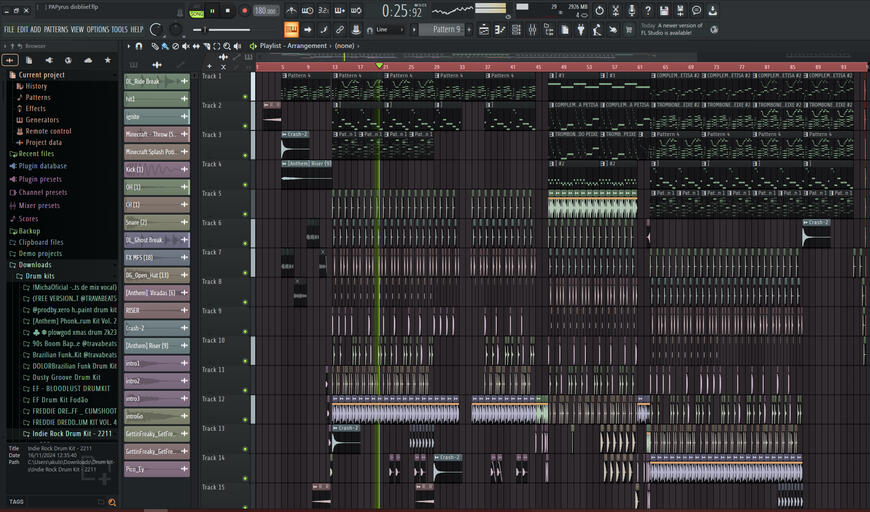Collapse the Downloads folder in browser
This screenshot has height=512, width=870.
[34, 265]
